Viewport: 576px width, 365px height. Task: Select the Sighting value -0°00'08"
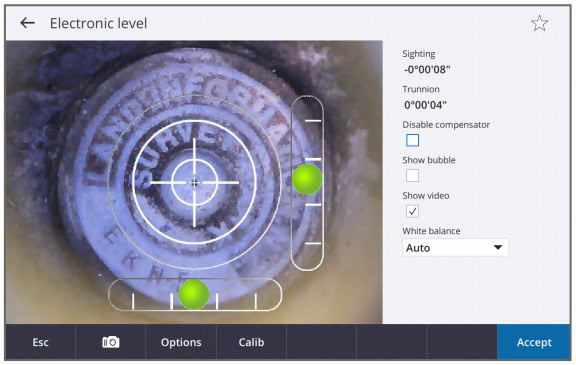click(427, 69)
